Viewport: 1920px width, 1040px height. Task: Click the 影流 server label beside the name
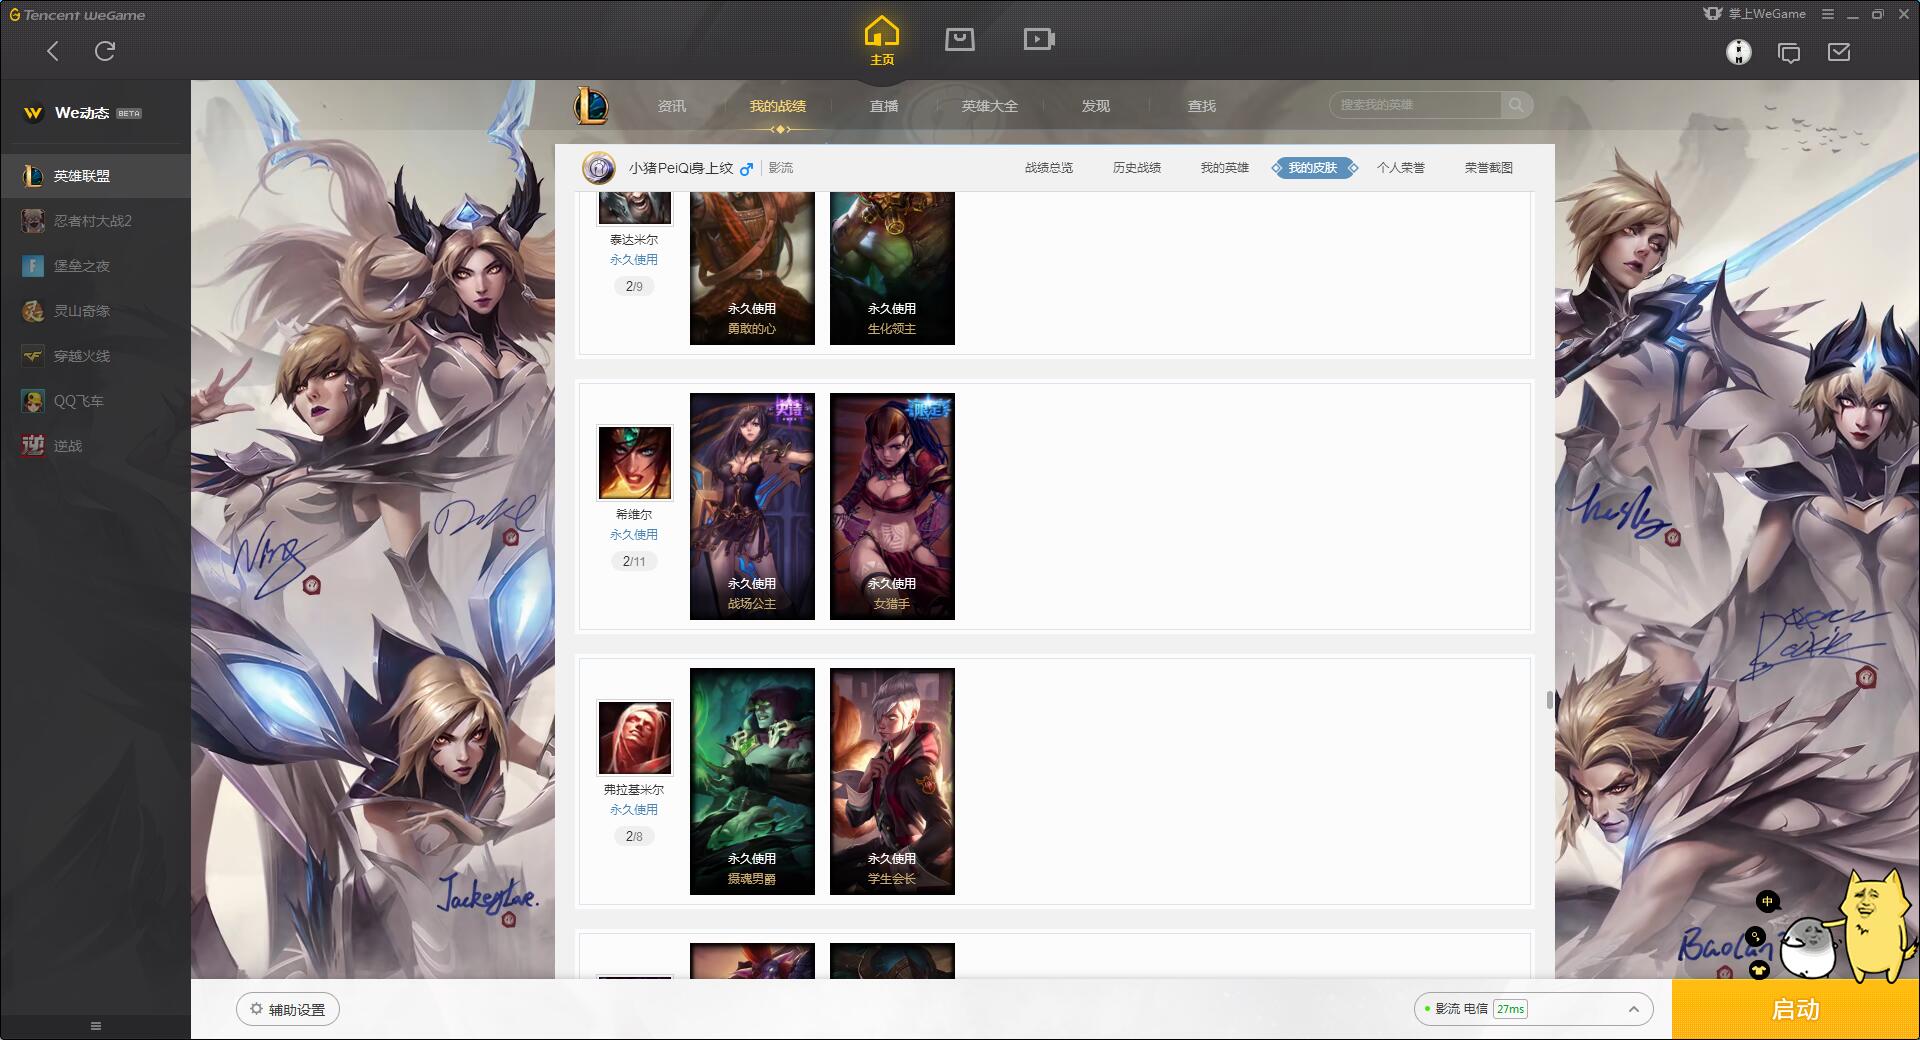point(781,168)
